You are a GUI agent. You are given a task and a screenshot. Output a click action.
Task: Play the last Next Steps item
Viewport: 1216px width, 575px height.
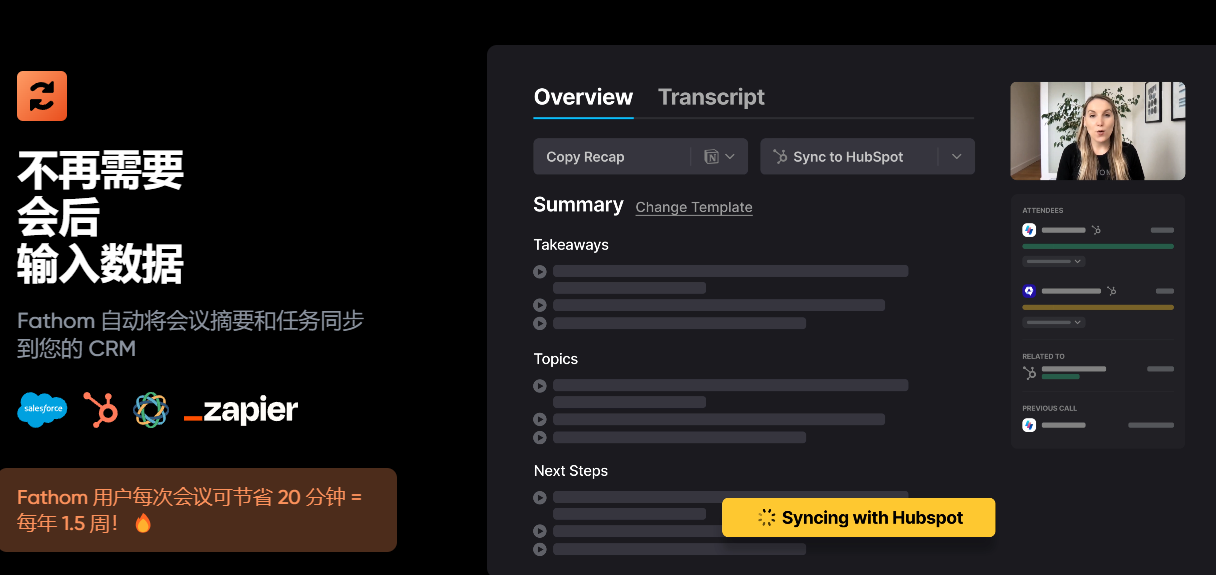click(x=540, y=549)
